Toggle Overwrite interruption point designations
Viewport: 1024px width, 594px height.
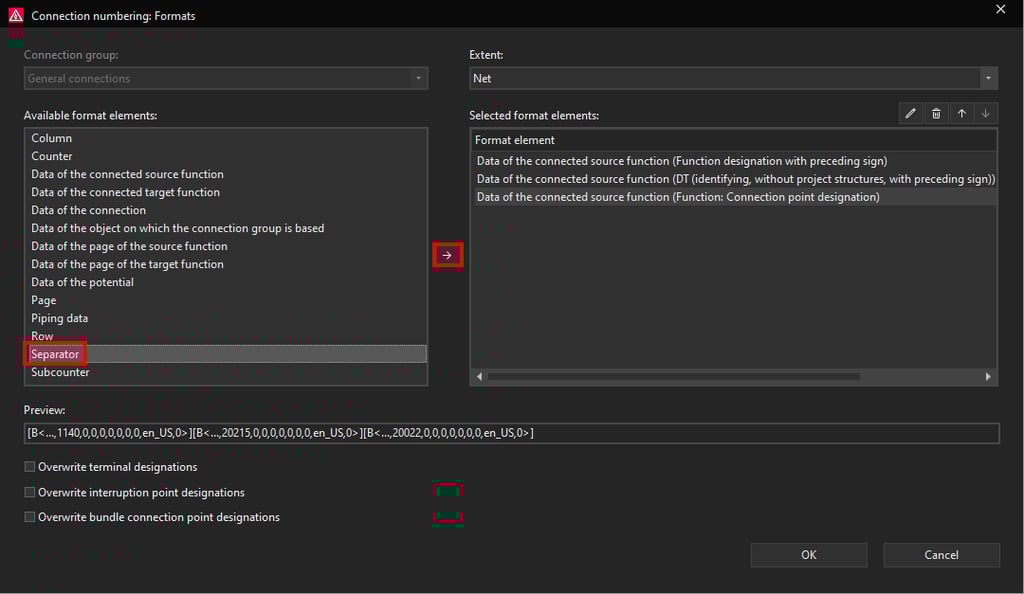(x=30, y=492)
